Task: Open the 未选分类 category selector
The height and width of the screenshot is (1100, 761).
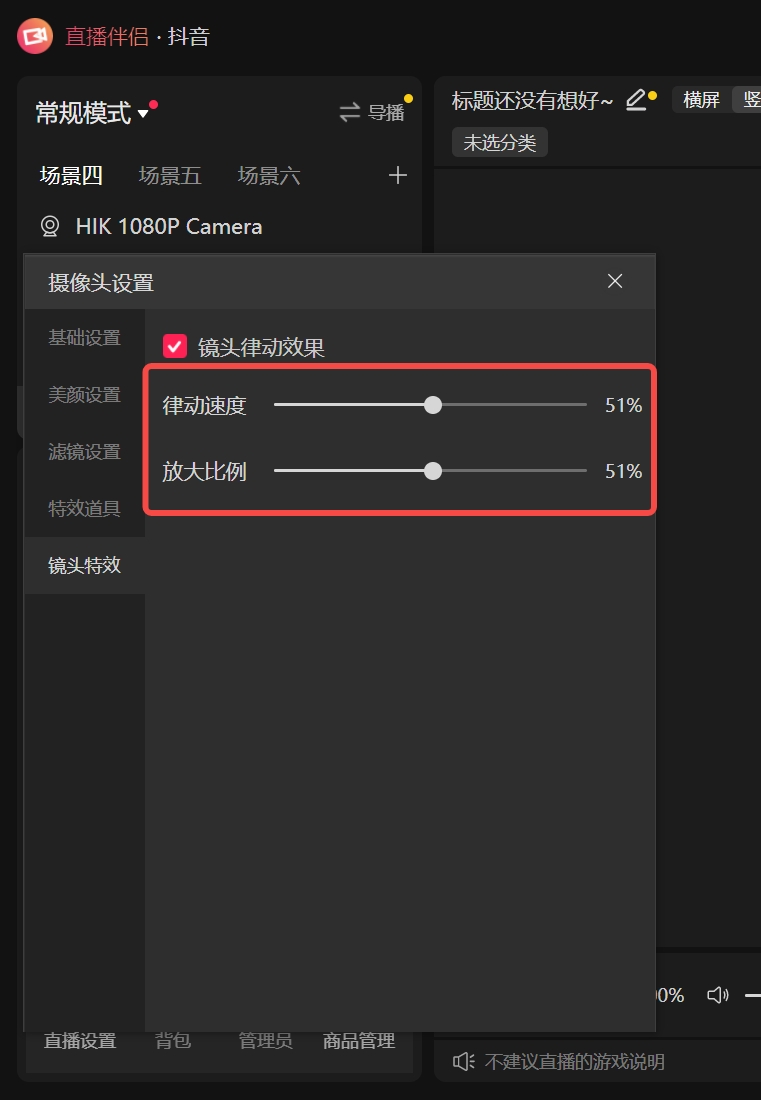Action: click(x=500, y=143)
